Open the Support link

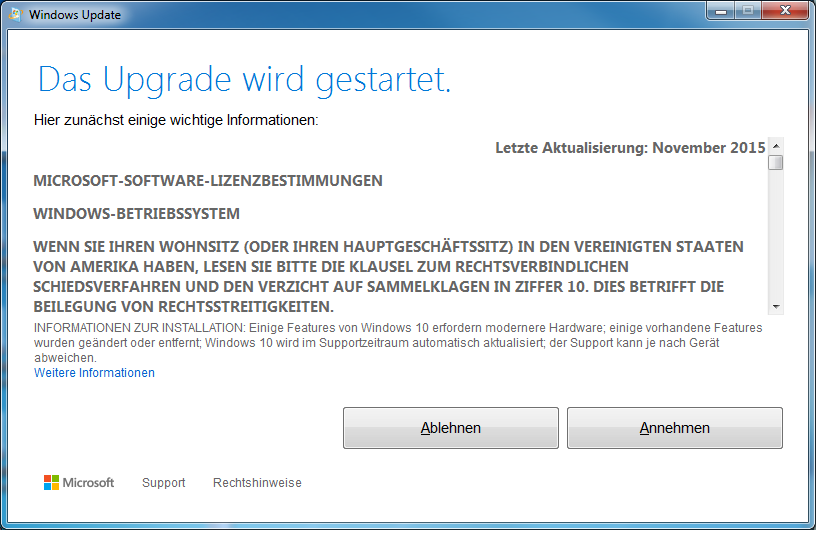163,483
